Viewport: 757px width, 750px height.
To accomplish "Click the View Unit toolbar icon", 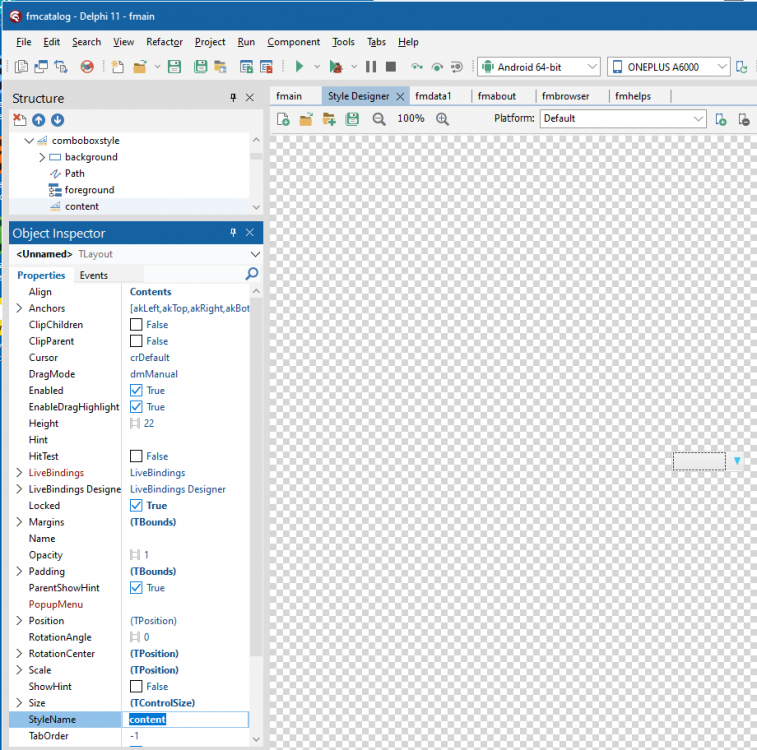I will click(x=21, y=67).
